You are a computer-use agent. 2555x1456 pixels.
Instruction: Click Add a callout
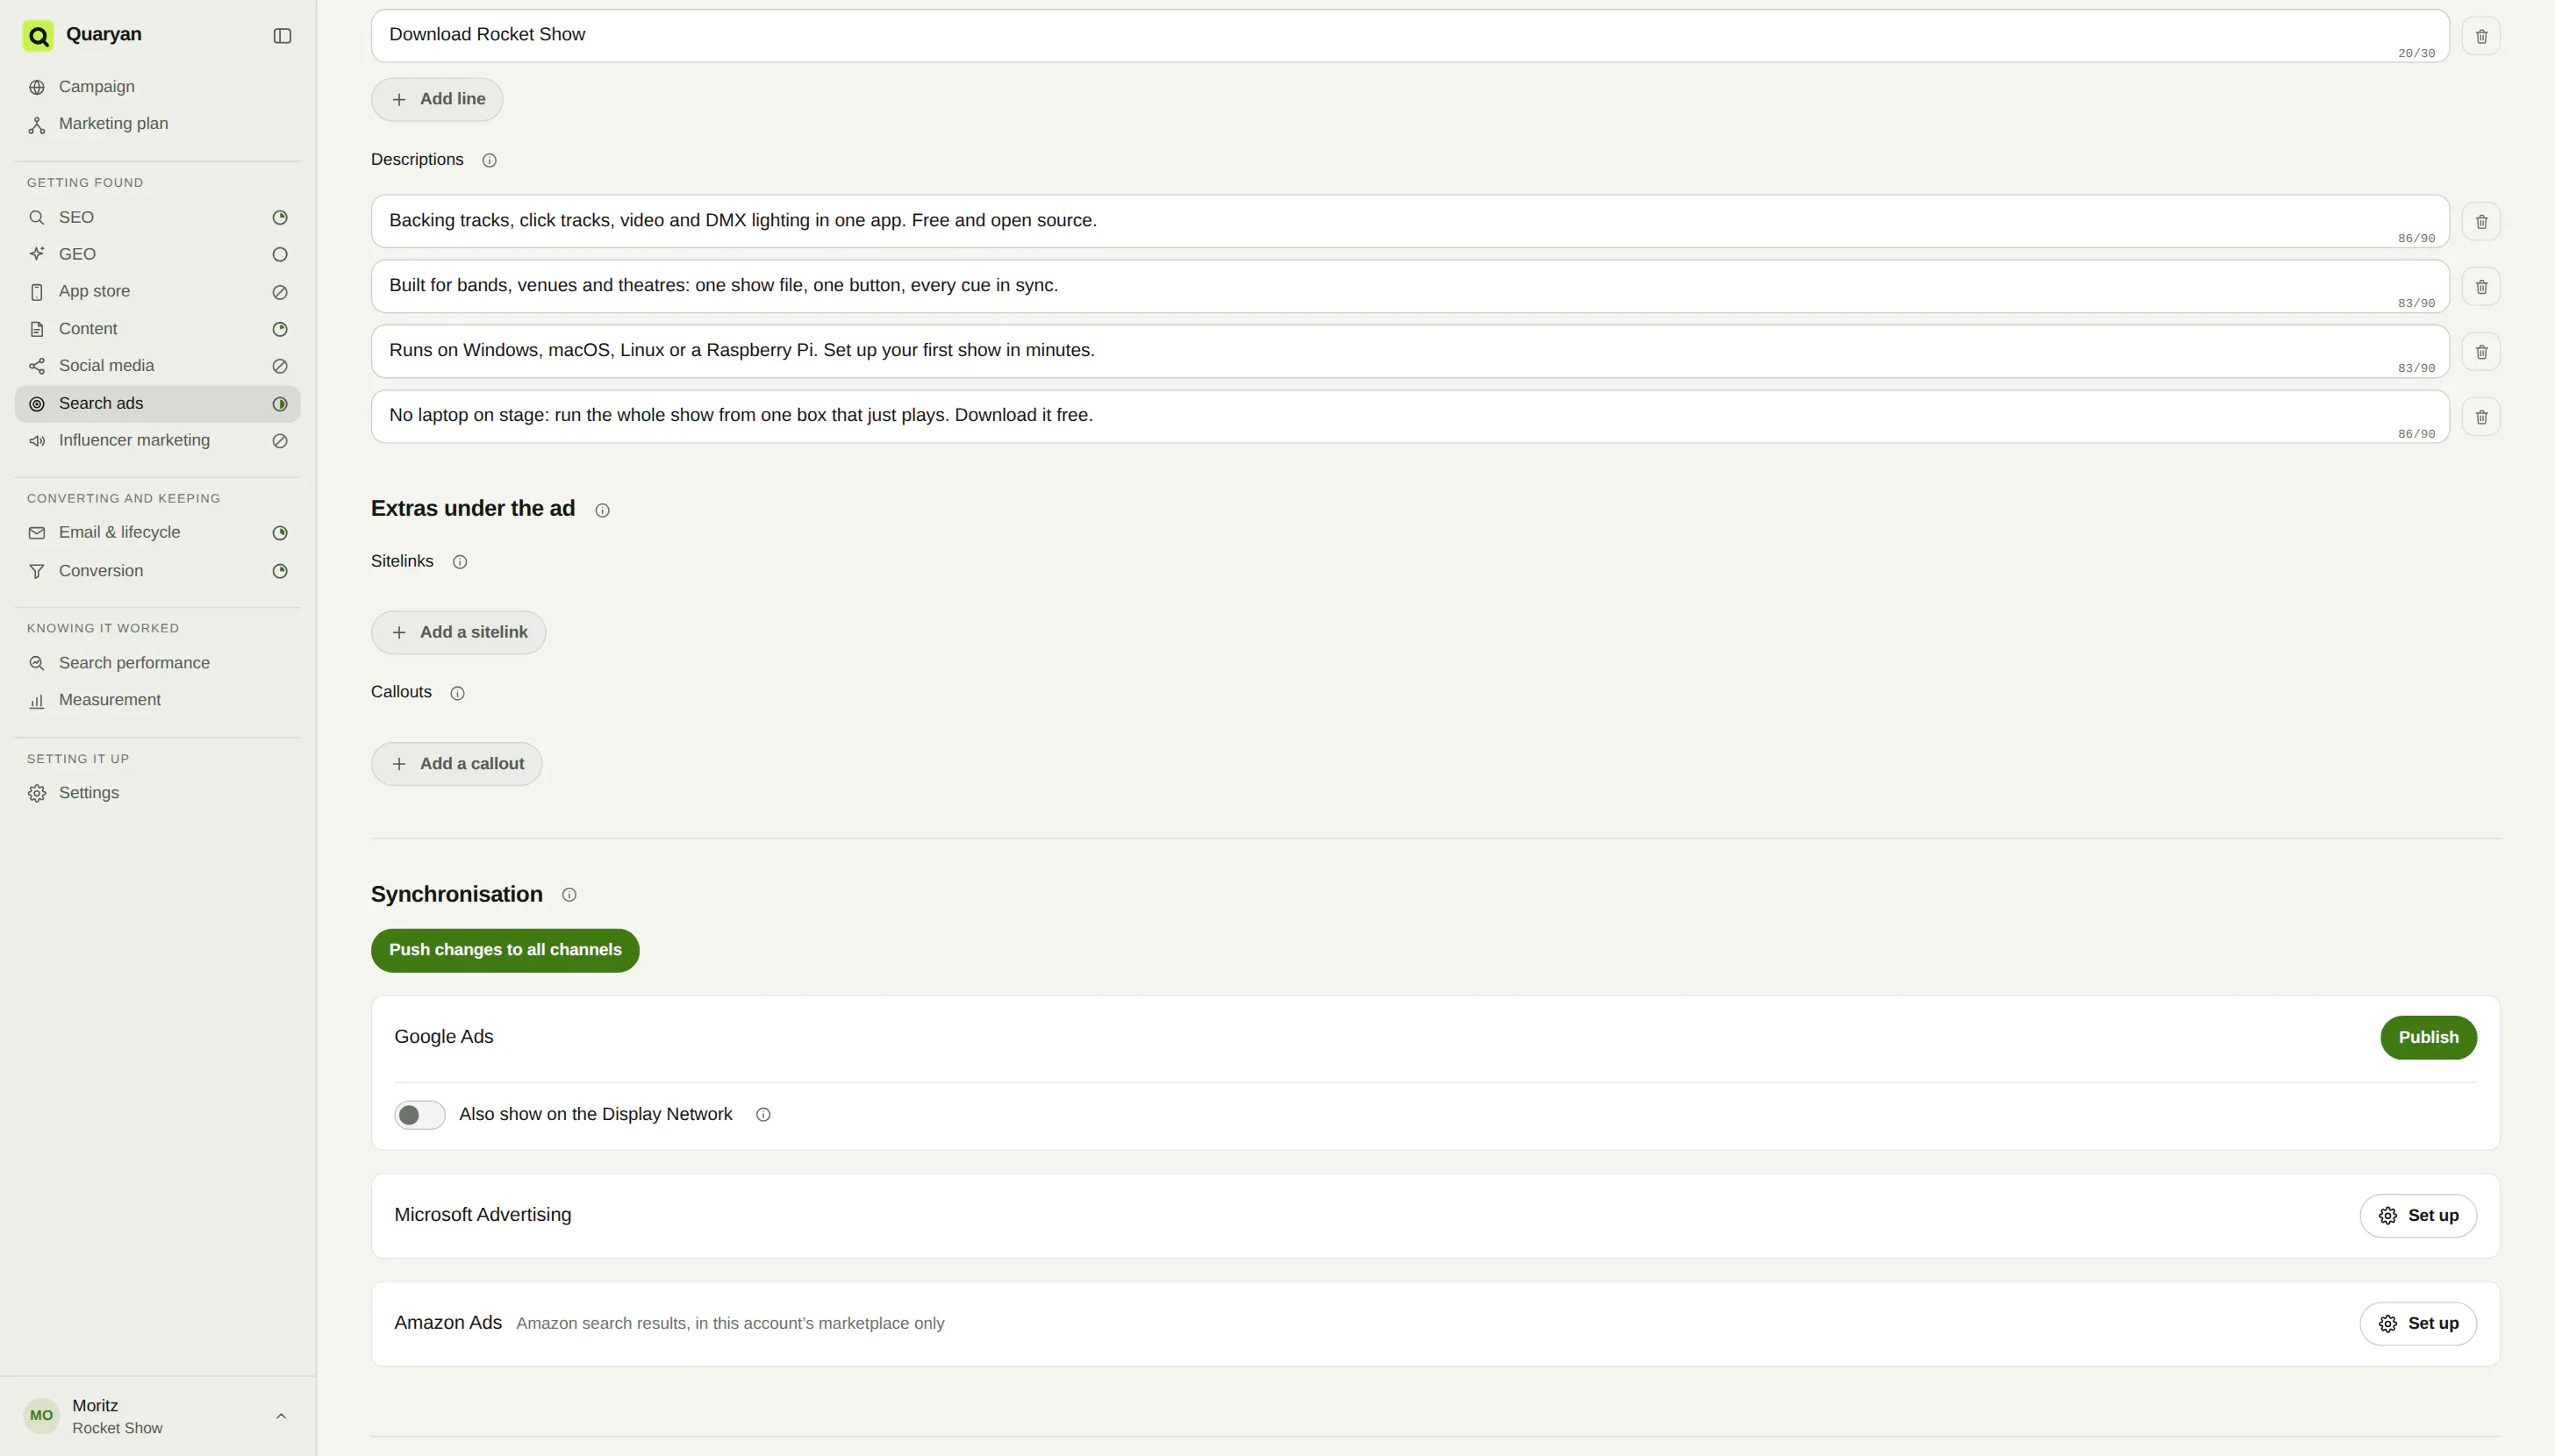(x=456, y=764)
